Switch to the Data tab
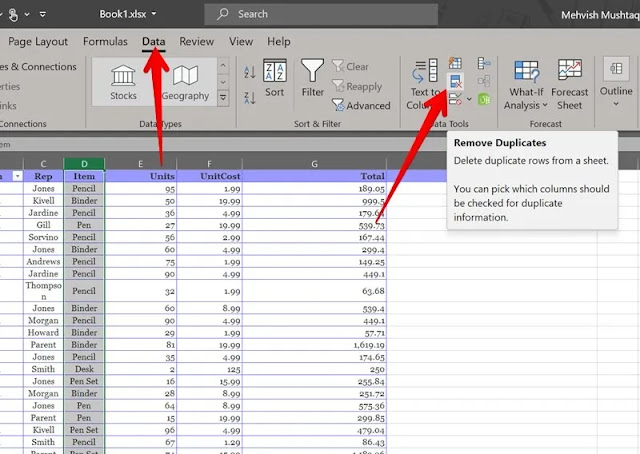 point(153,42)
